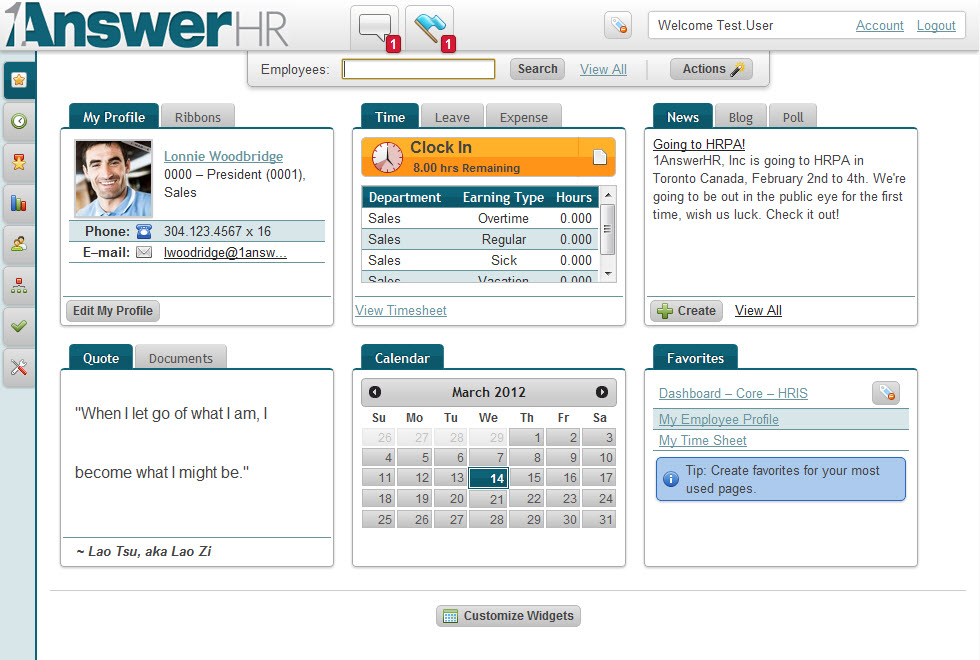Click the timesheet table scrollbar thumb

(608, 229)
